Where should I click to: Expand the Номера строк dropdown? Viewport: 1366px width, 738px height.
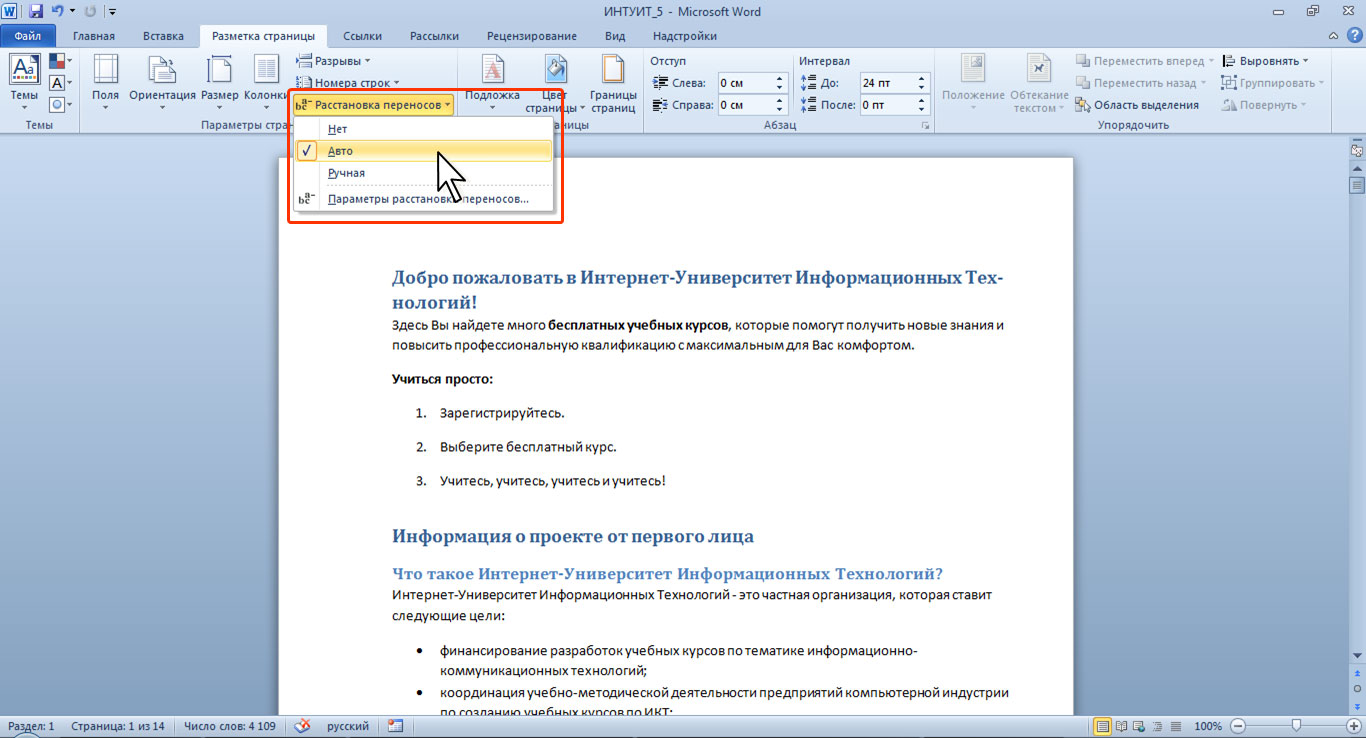tap(348, 83)
